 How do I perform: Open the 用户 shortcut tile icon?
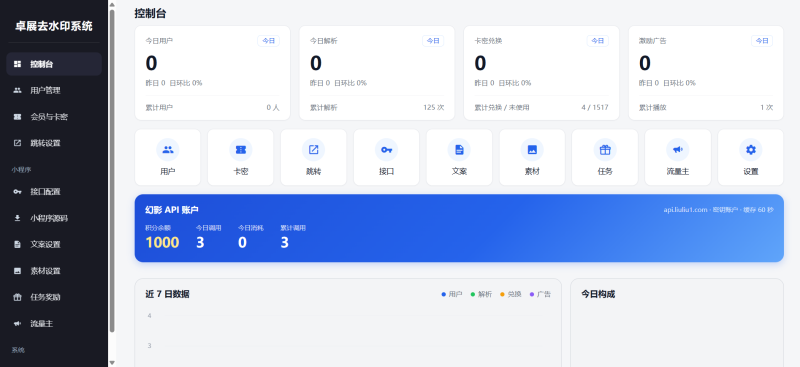(167, 150)
